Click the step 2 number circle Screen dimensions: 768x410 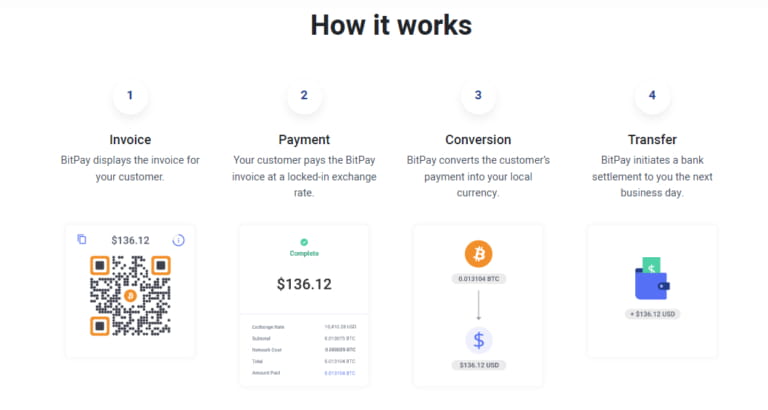tap(304, 96)
